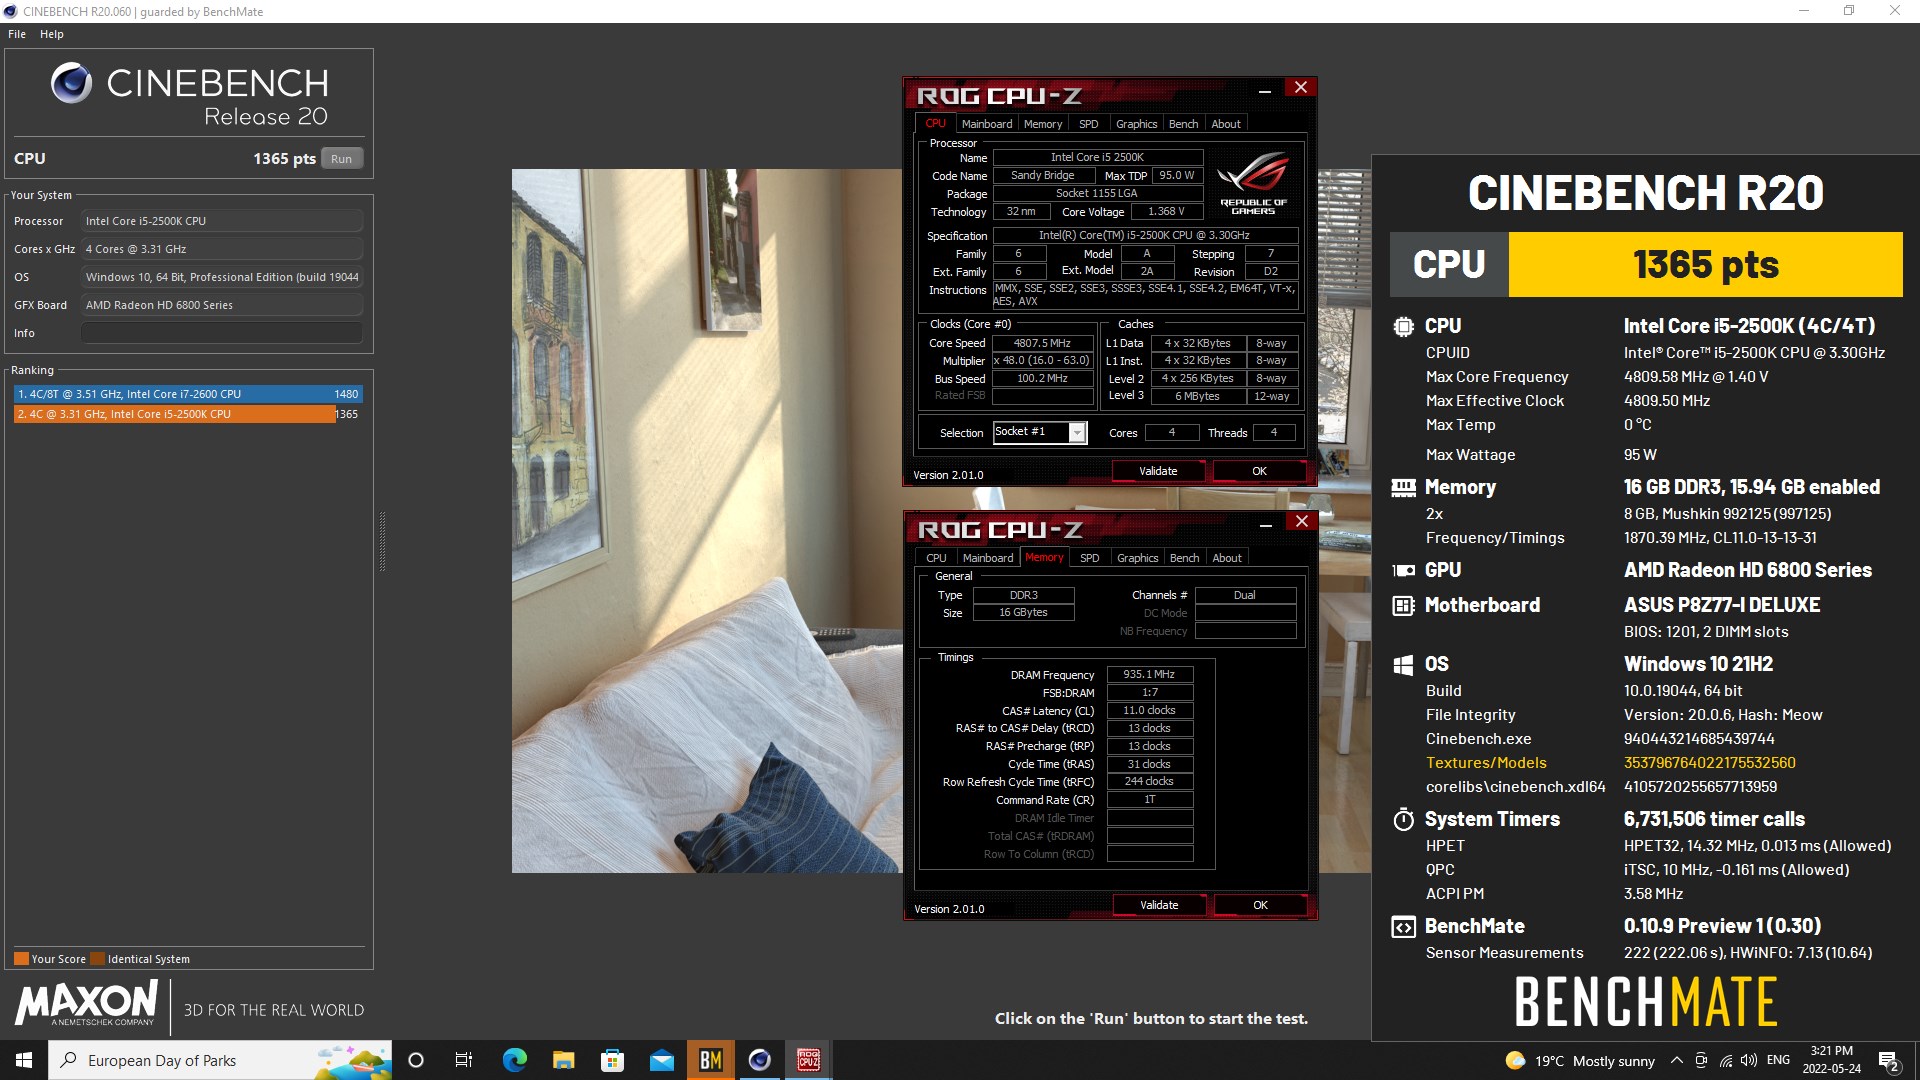Screen dimensions: 1920x1080
Task: Switch to ROG CPU-Z taskbar app
Action: [x=808, y=1060]
